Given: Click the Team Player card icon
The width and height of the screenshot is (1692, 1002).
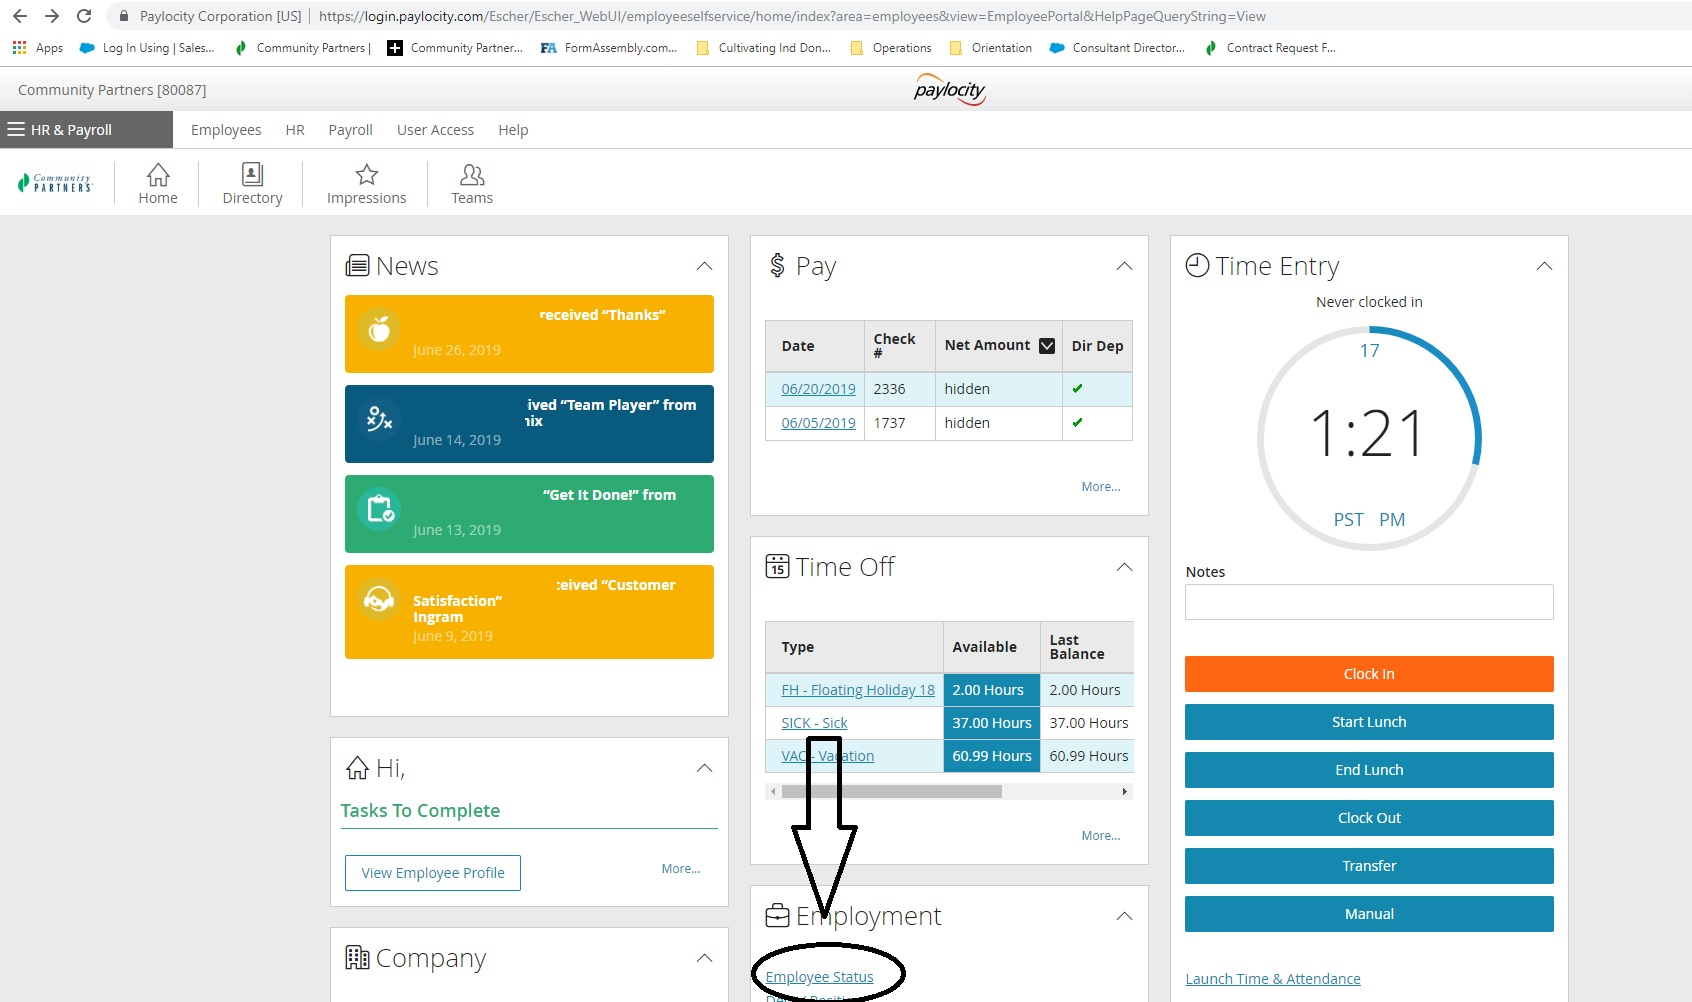Looking at the screenshot, I should 379,418.
